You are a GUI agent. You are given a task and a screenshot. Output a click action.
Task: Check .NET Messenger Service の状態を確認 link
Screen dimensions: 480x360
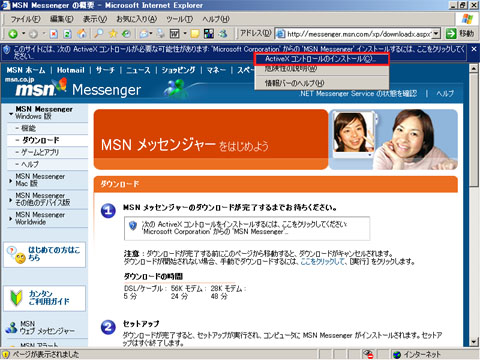[x=358, y=94]
